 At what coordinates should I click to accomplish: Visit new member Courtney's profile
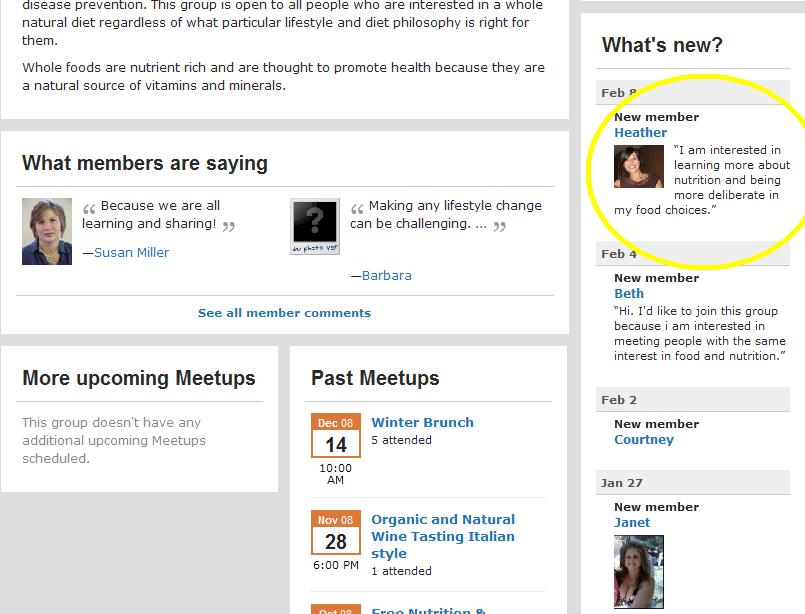(644, 440)
